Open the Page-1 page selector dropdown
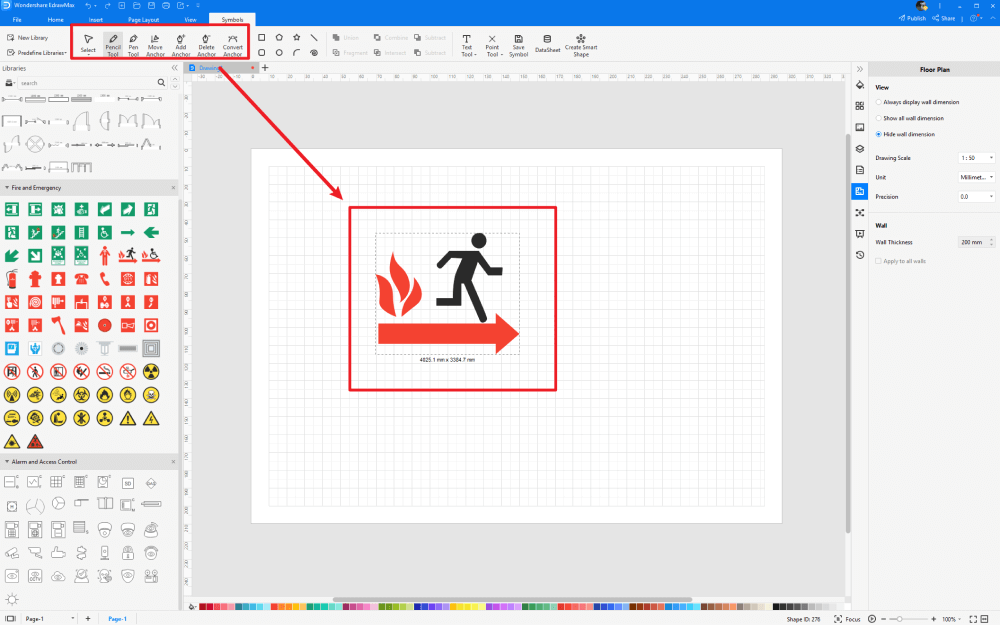Viewport: 1000px width, 625px height. pyautogui.click(x=50, y=619)
